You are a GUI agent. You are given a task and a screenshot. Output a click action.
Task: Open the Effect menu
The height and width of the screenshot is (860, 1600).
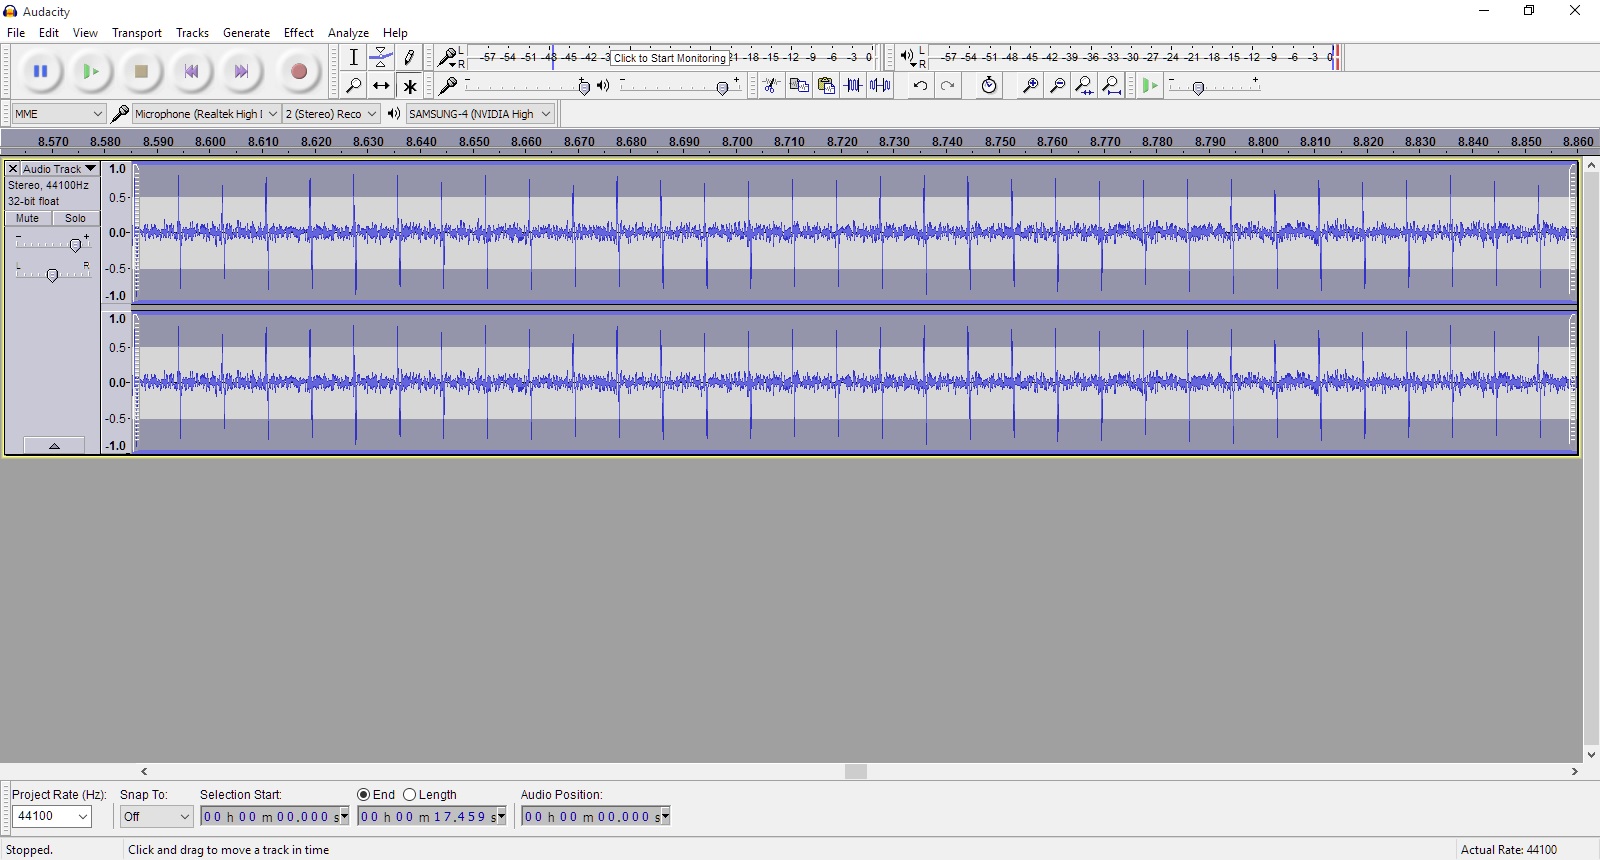(298, 33)
